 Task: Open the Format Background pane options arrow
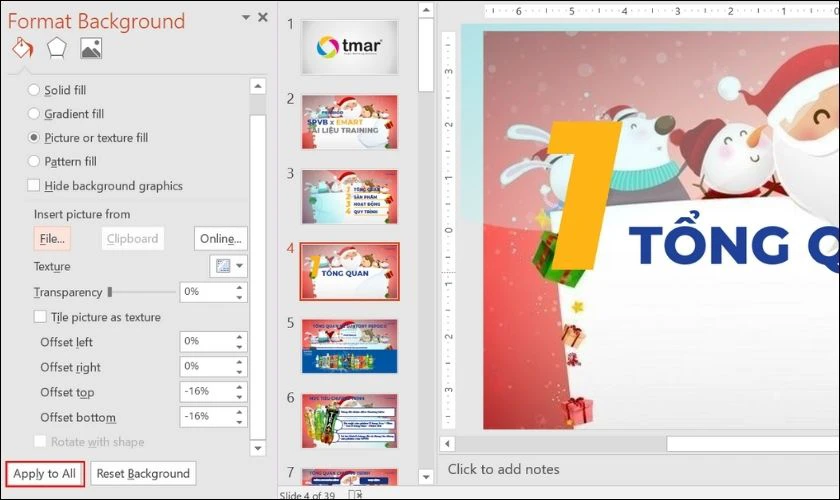point(246,18)
